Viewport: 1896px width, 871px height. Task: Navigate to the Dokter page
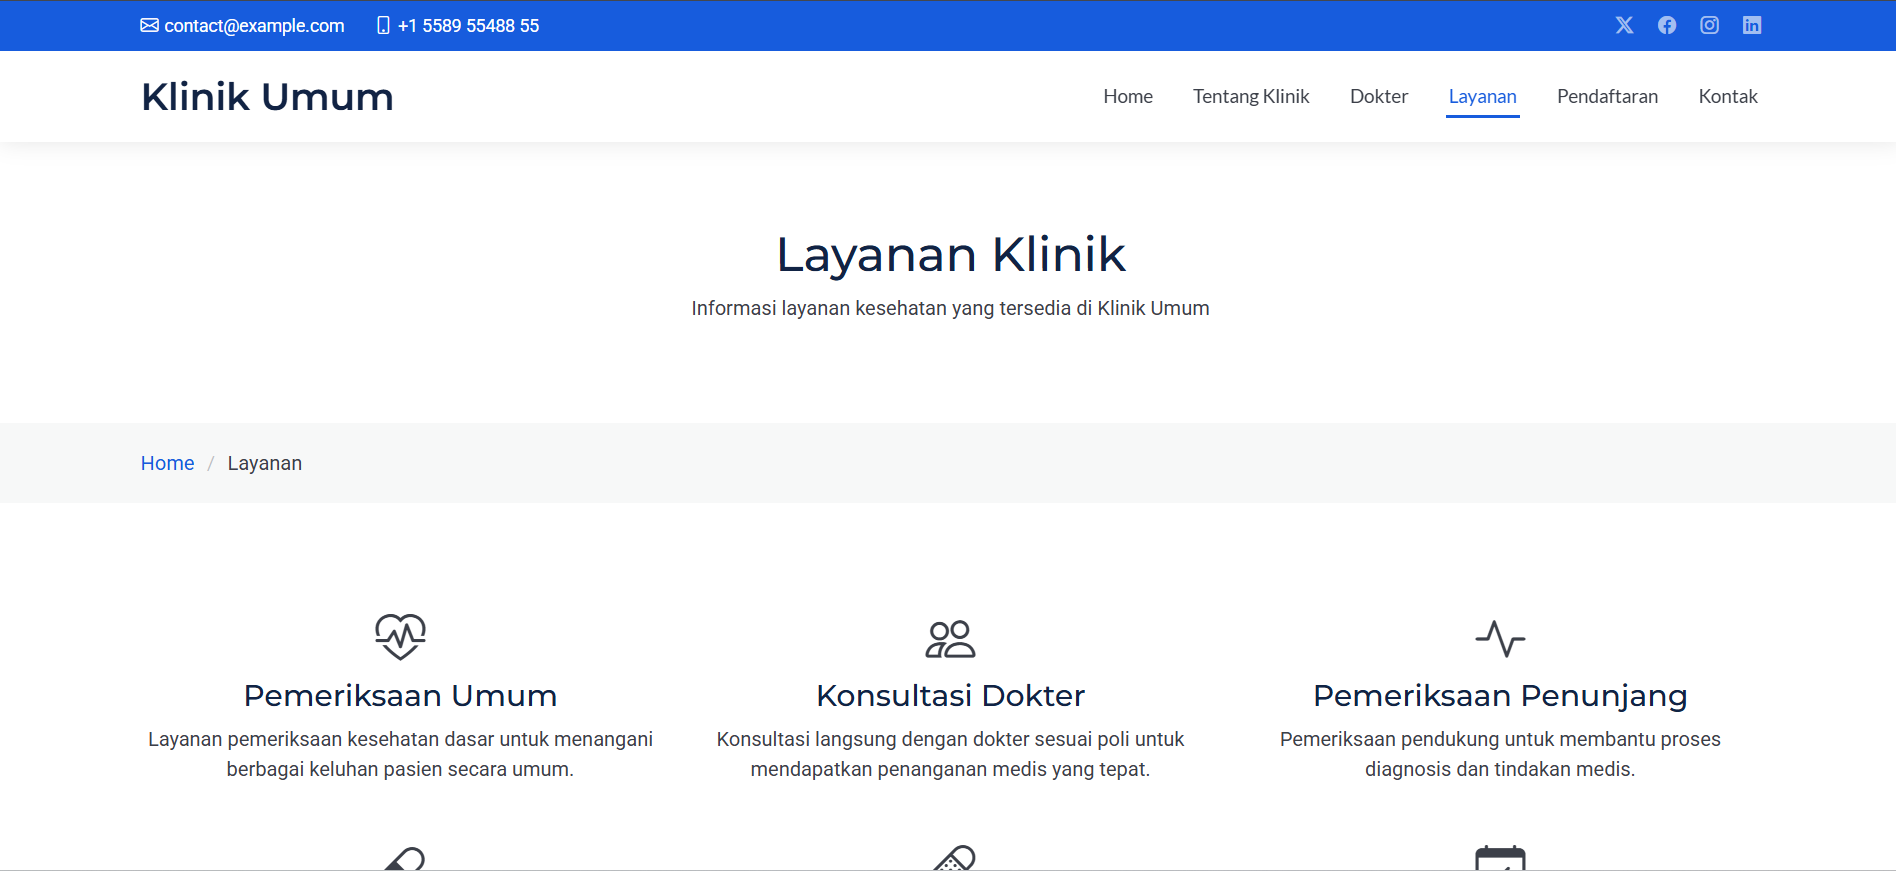click(x=1379, y=96)
